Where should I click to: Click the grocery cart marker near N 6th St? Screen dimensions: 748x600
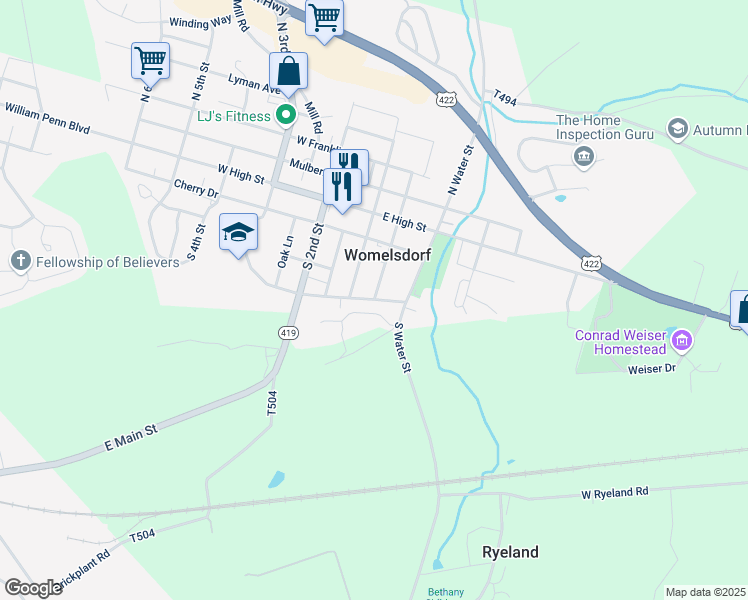[x=150, y=61]
